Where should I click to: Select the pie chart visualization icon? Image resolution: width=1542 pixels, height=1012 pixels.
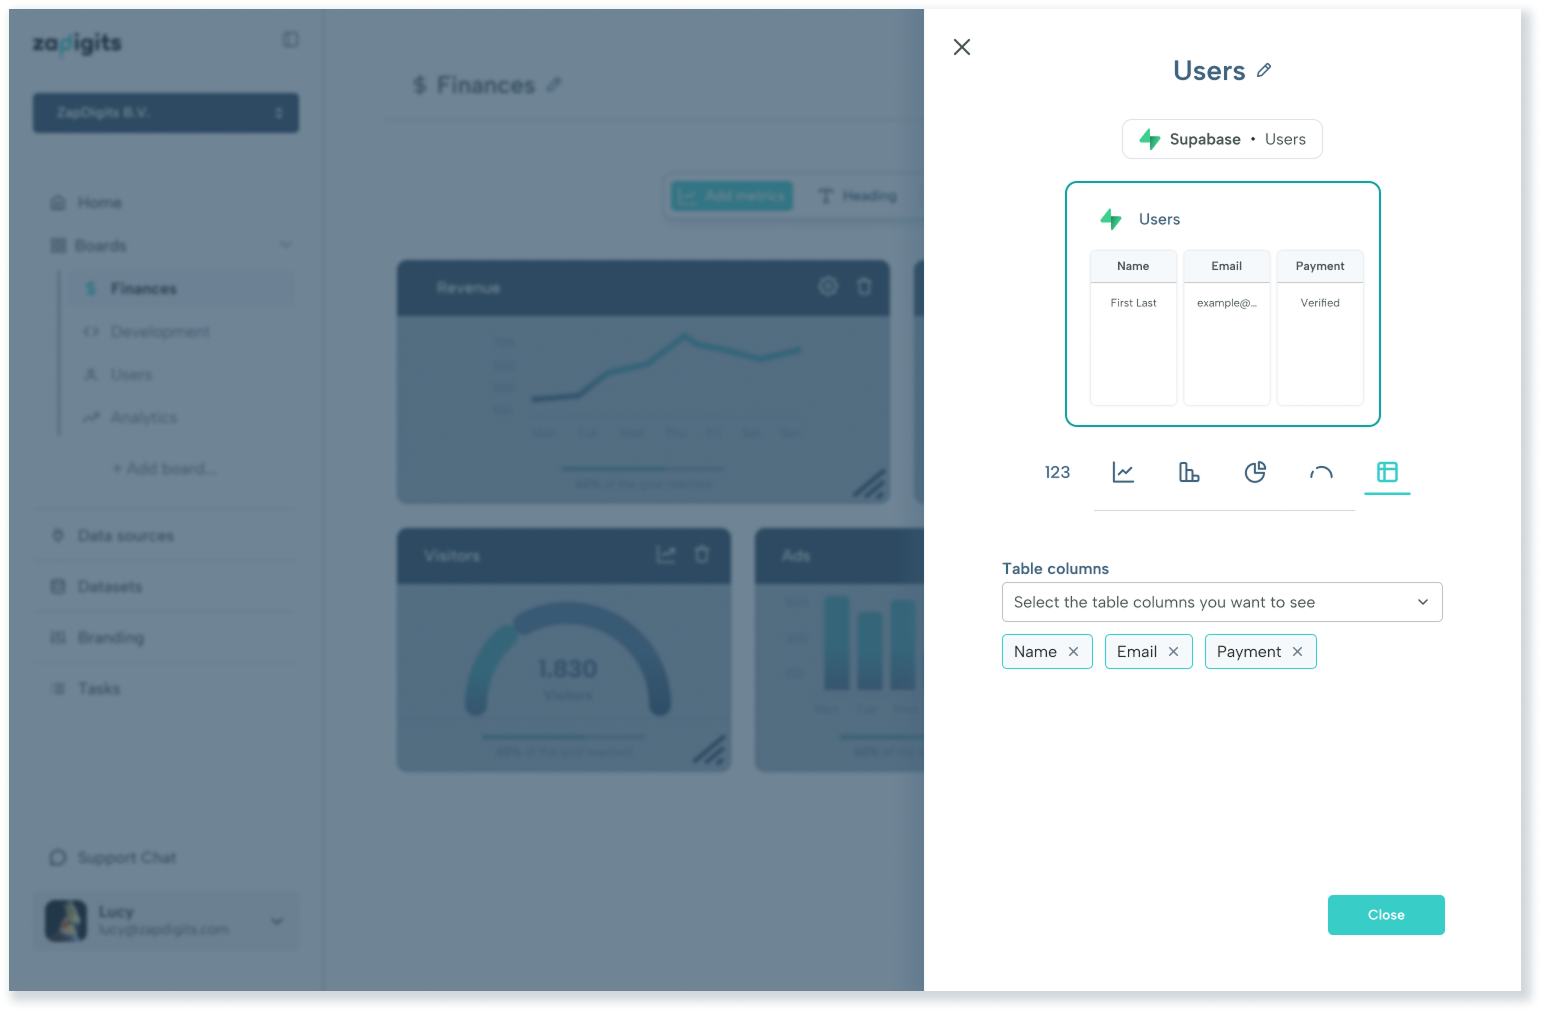click(x=1255, y=473)
